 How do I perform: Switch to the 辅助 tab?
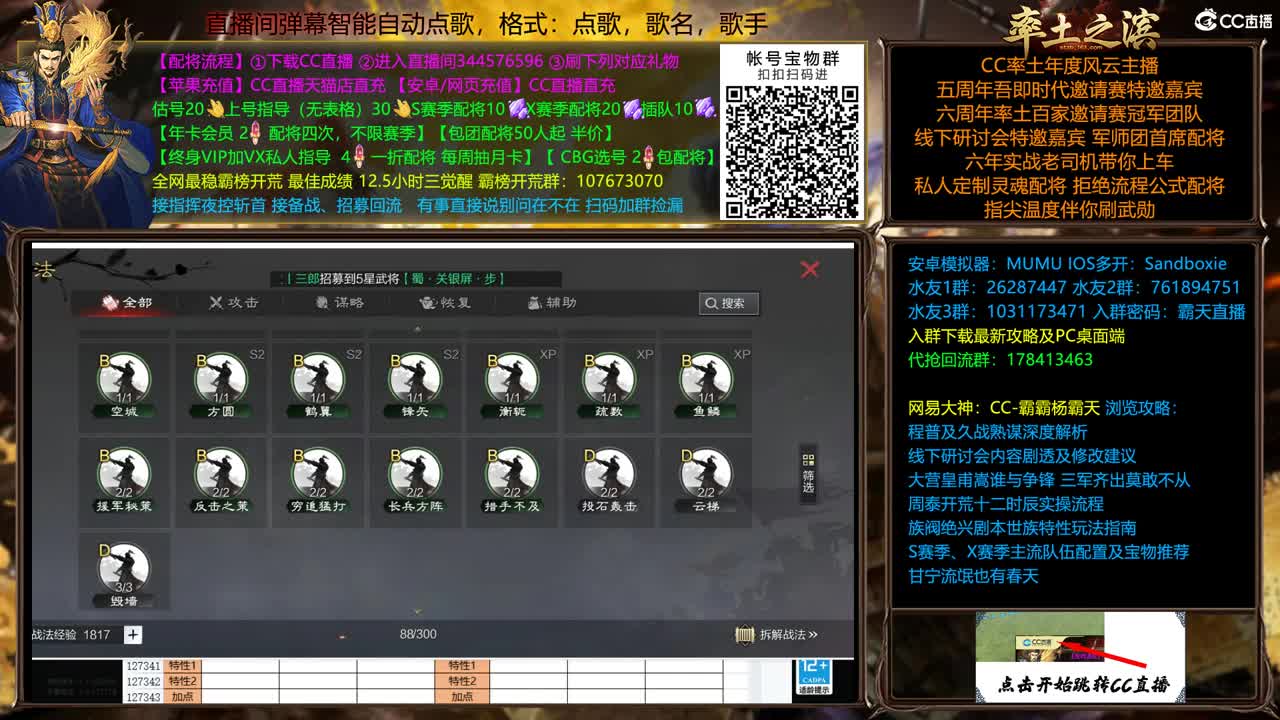[x=552, y=303]
